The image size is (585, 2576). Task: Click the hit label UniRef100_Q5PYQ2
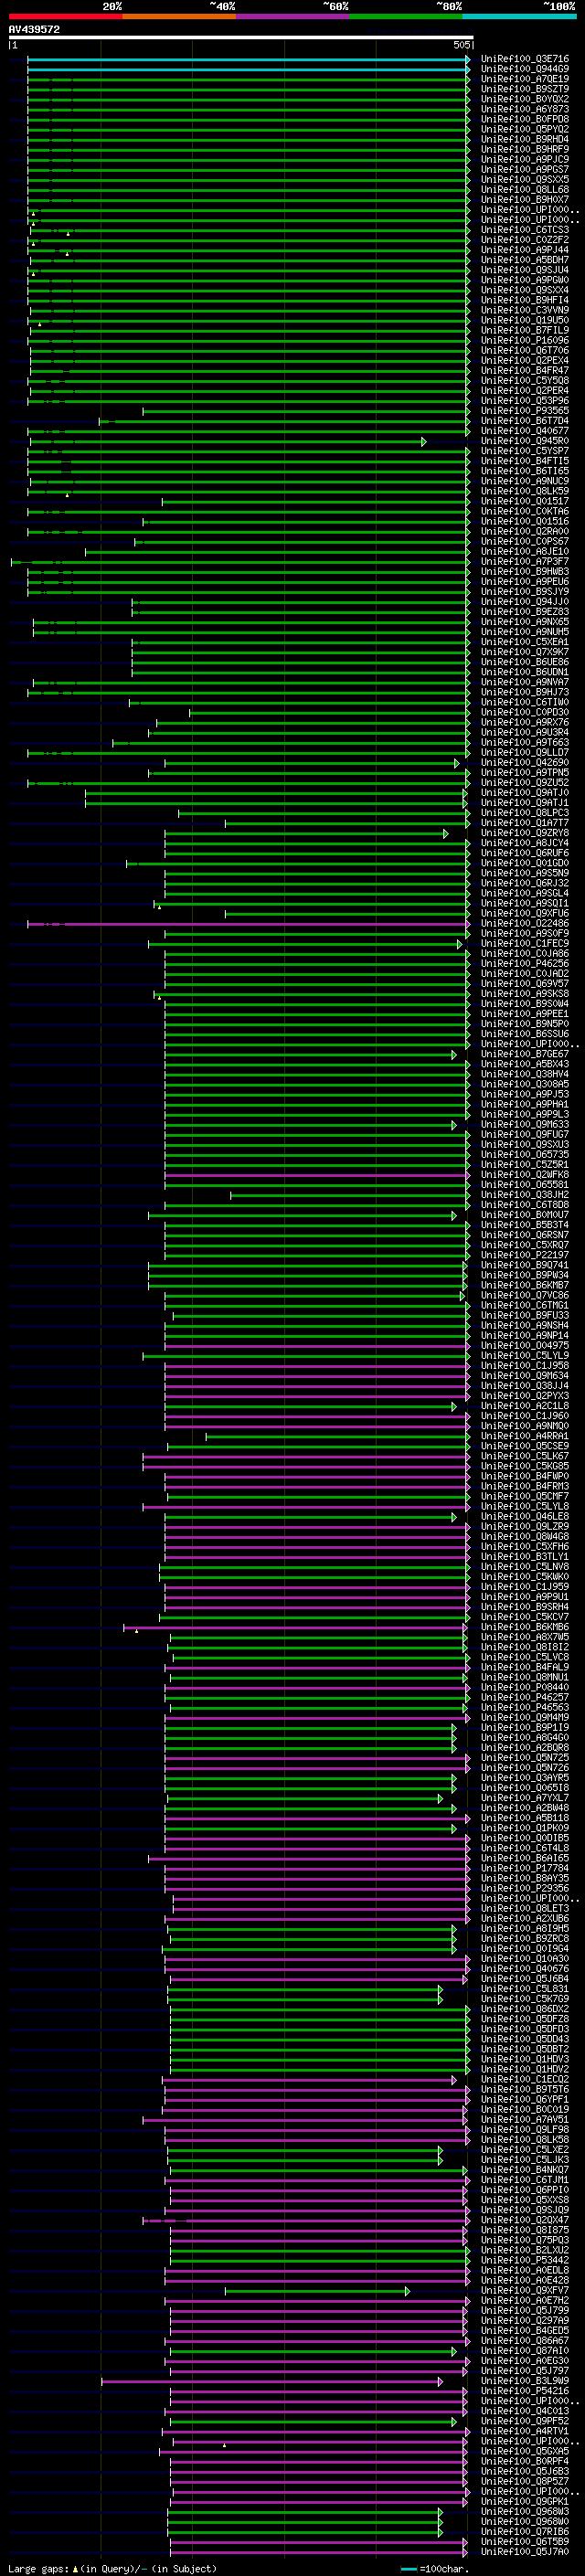(525, 129)
